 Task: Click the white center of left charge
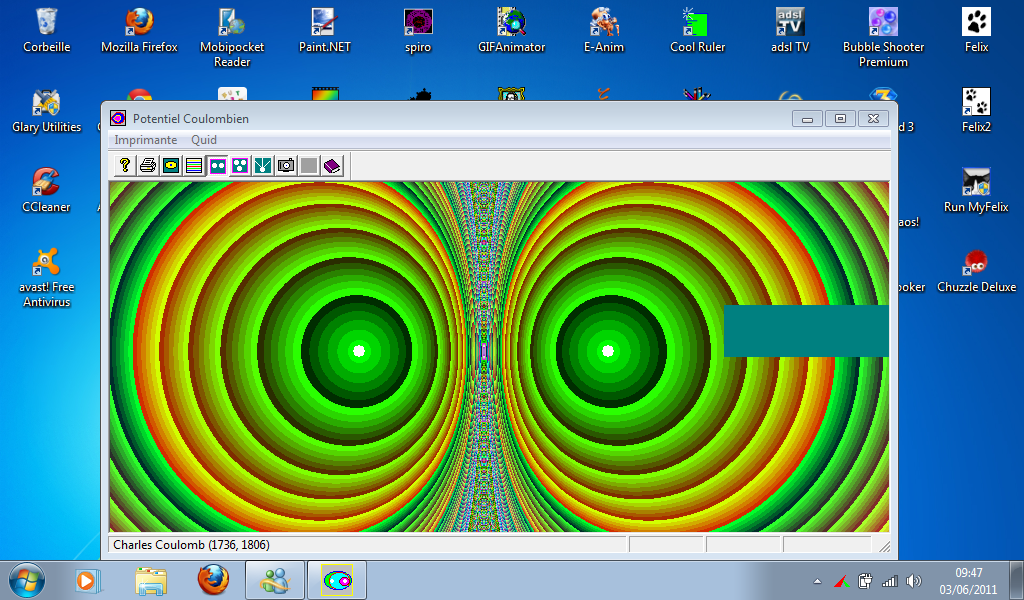click(x=359, y=350)
